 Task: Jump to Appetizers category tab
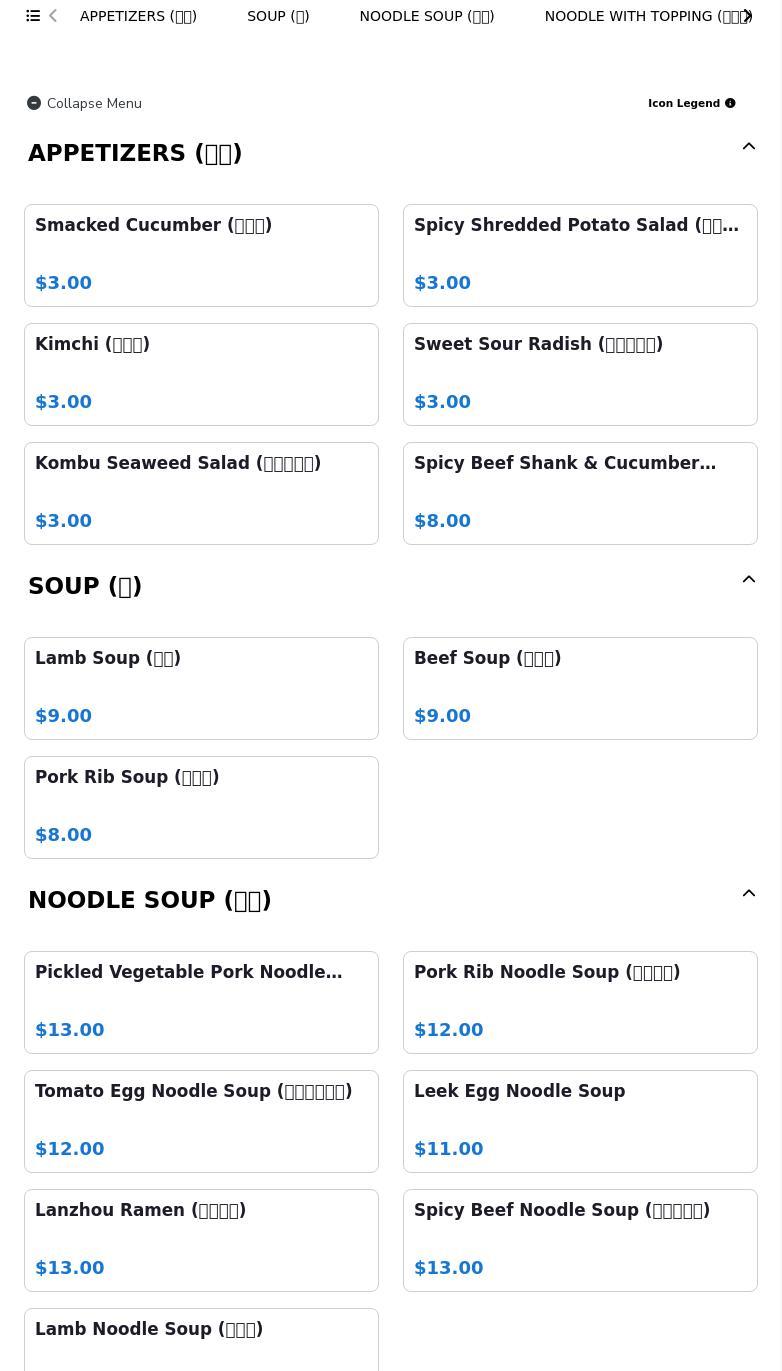pyautogui.click(x=138, y=16)
